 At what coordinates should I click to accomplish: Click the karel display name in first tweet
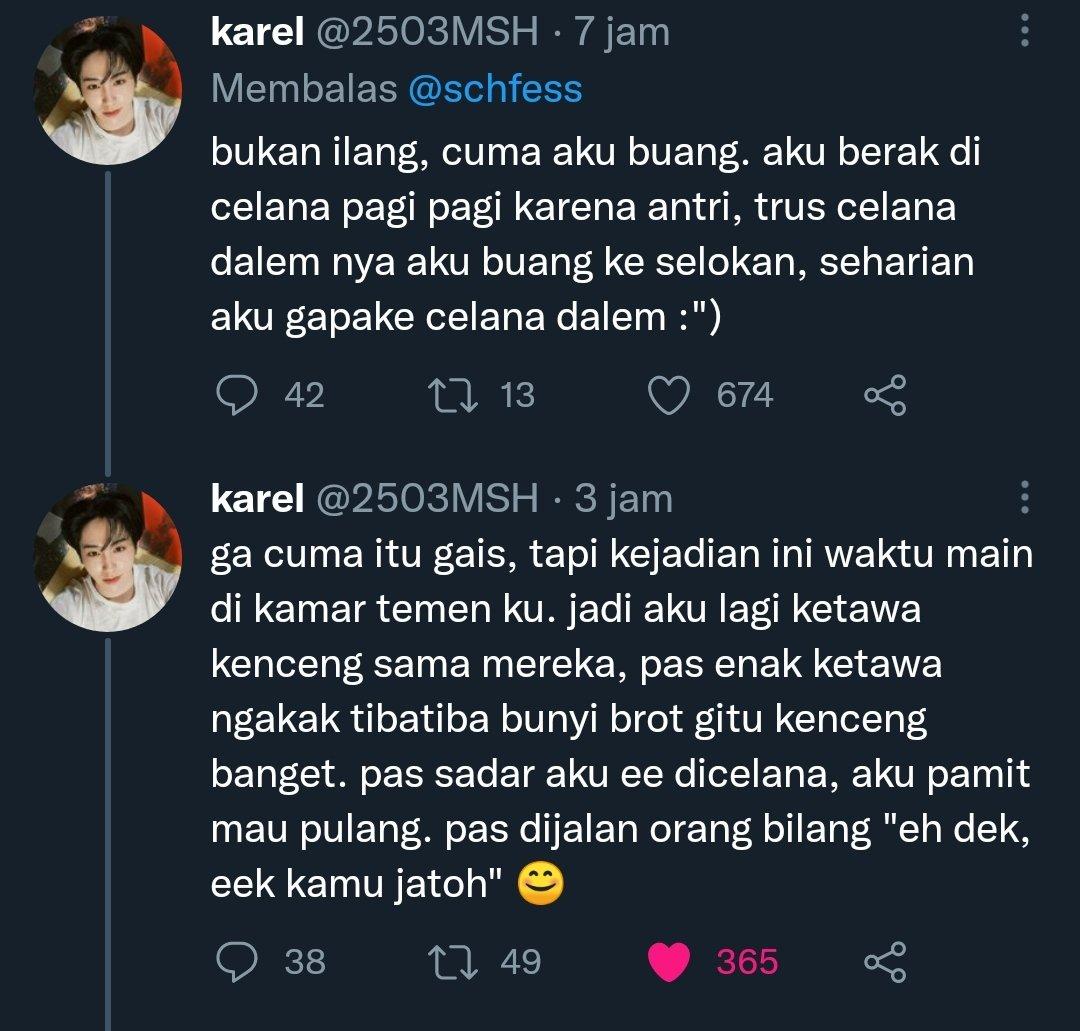257,33
